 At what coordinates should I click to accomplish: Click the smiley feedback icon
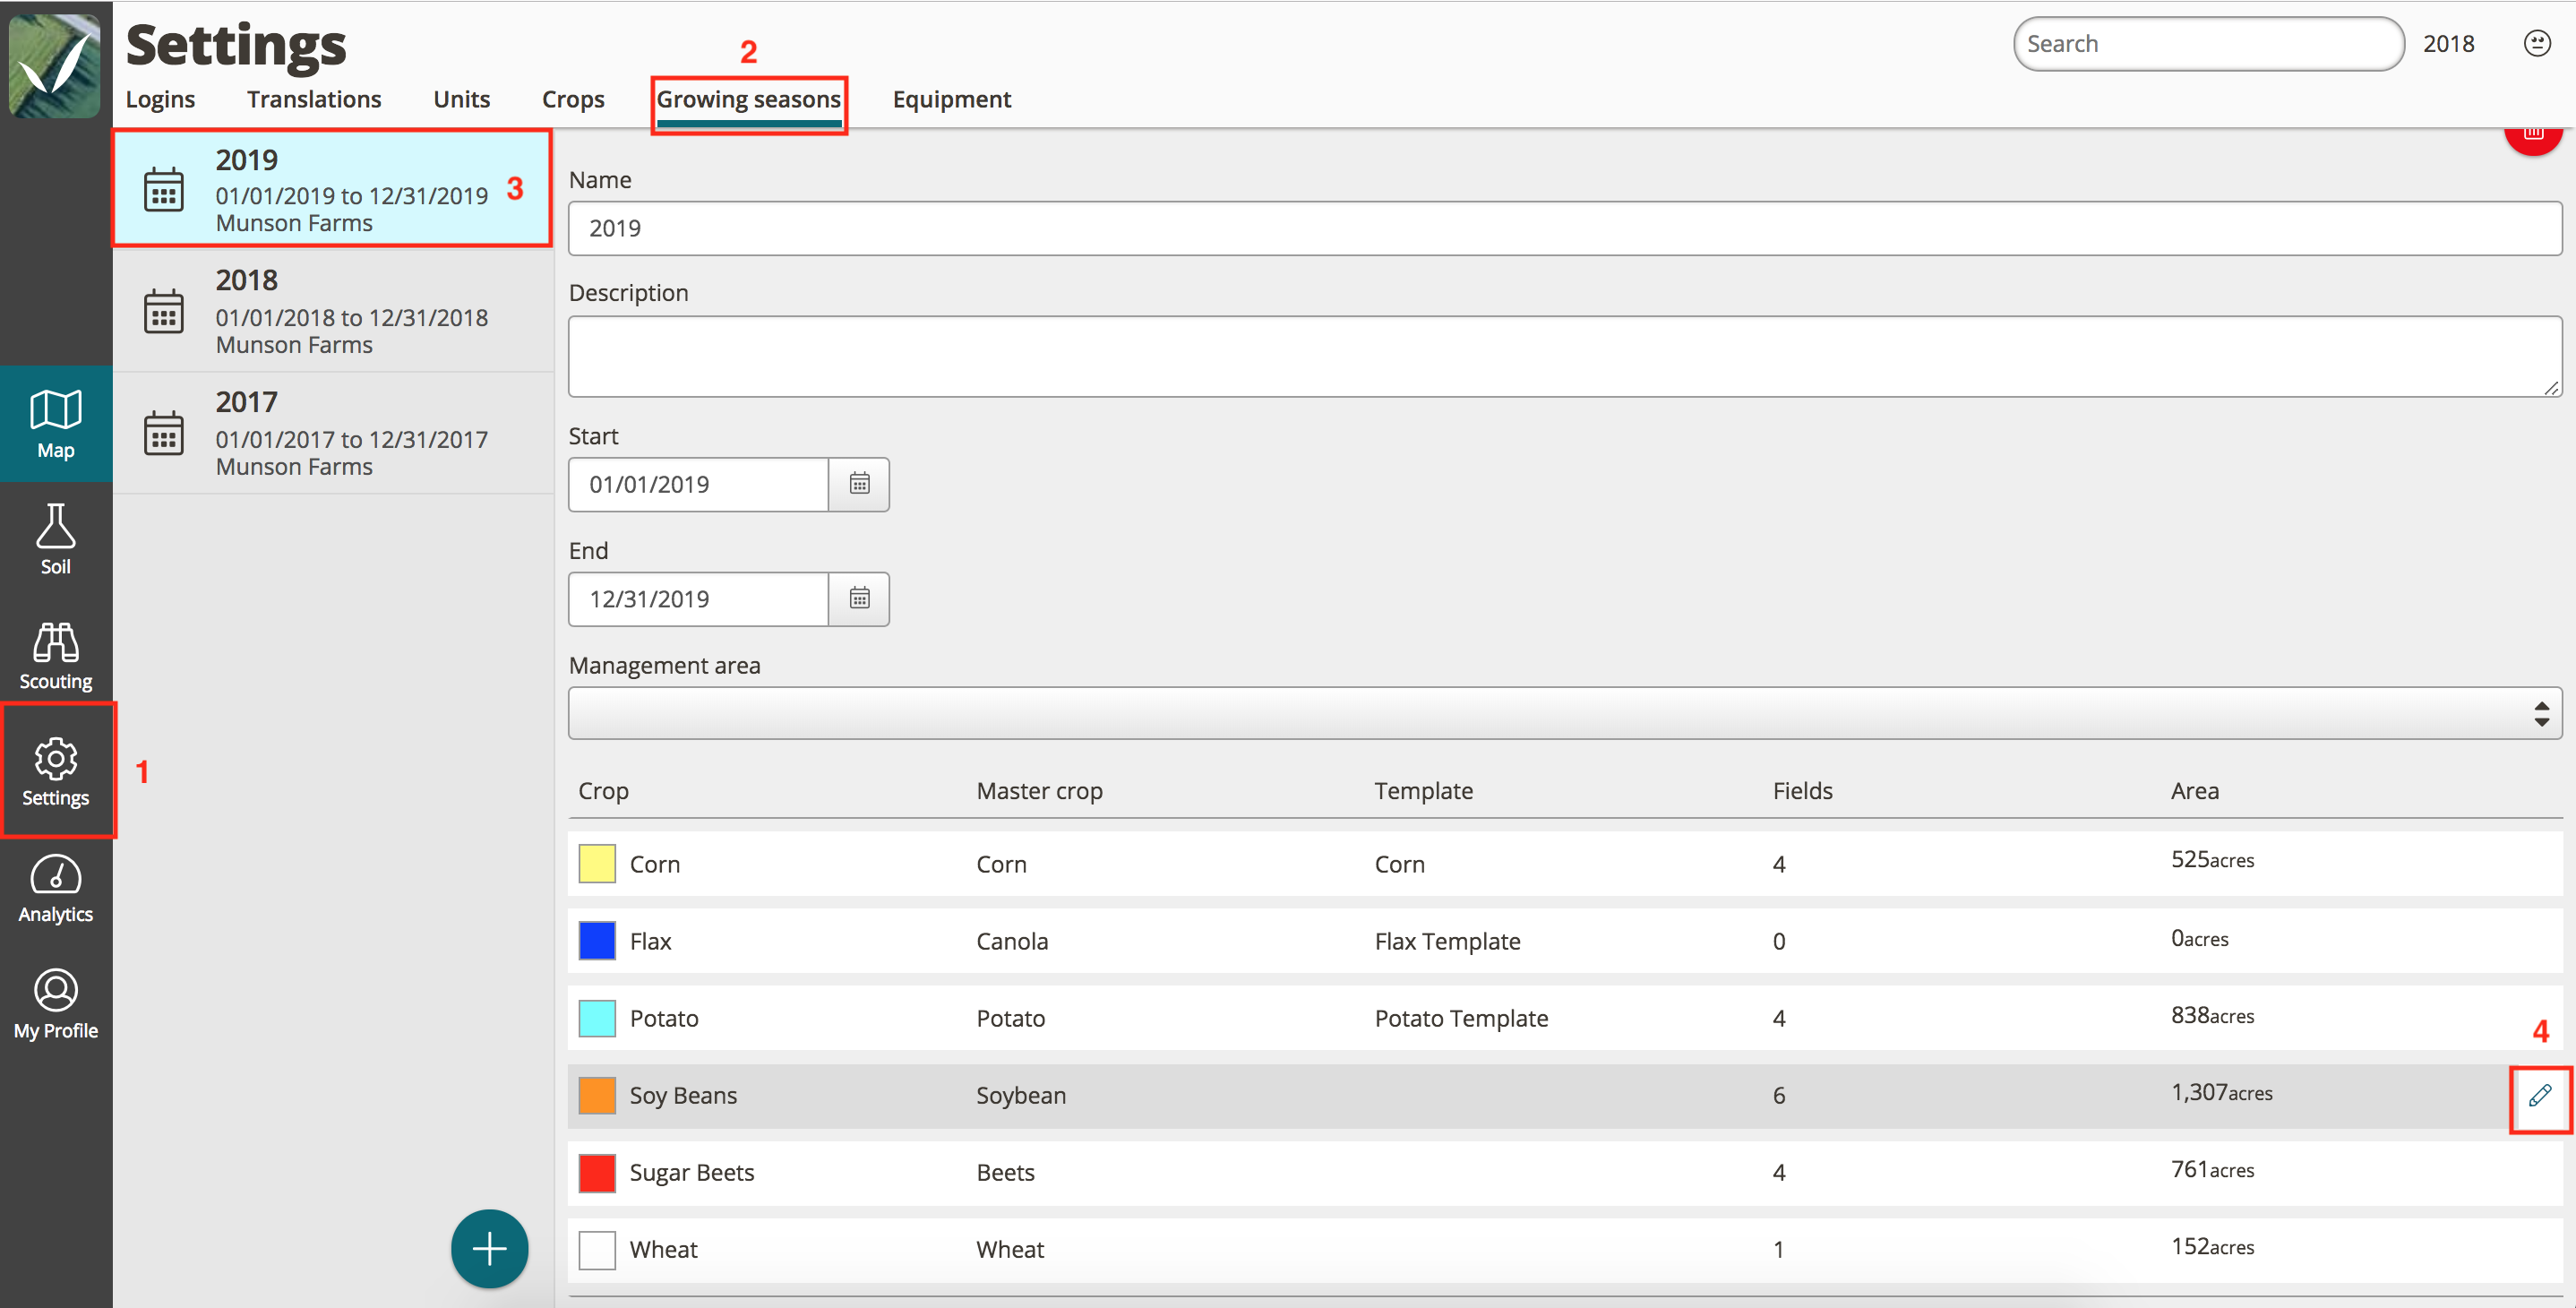click(x=2537, y=43)
